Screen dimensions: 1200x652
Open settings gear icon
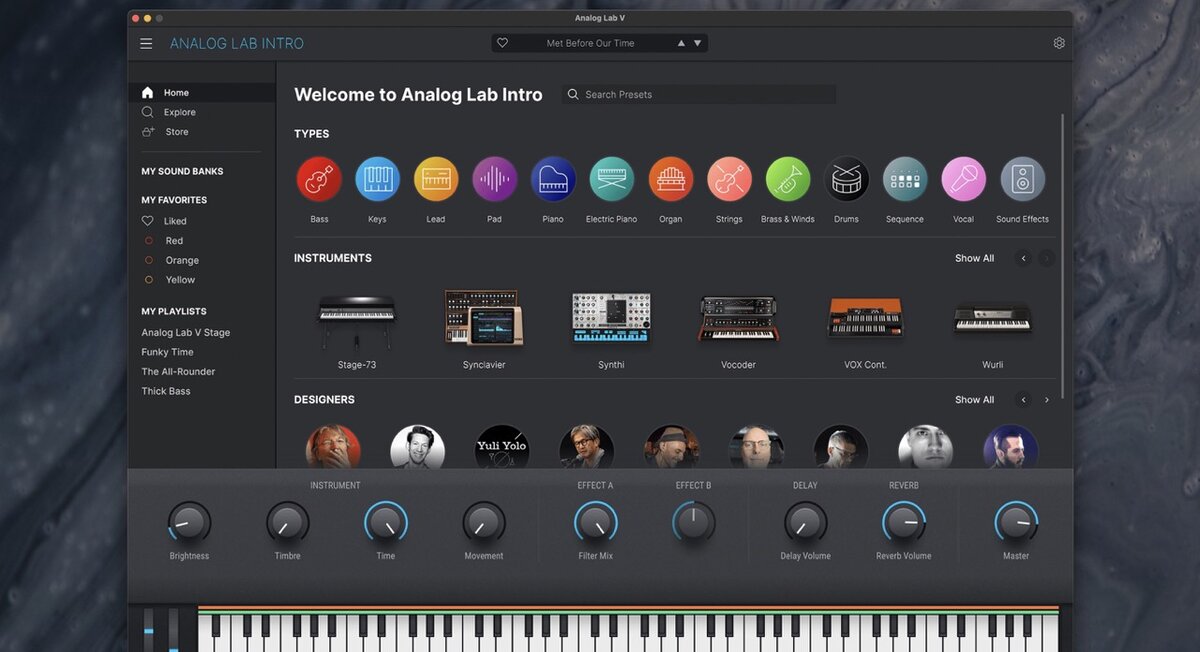pyautogui.click(x=1059, y=43)
